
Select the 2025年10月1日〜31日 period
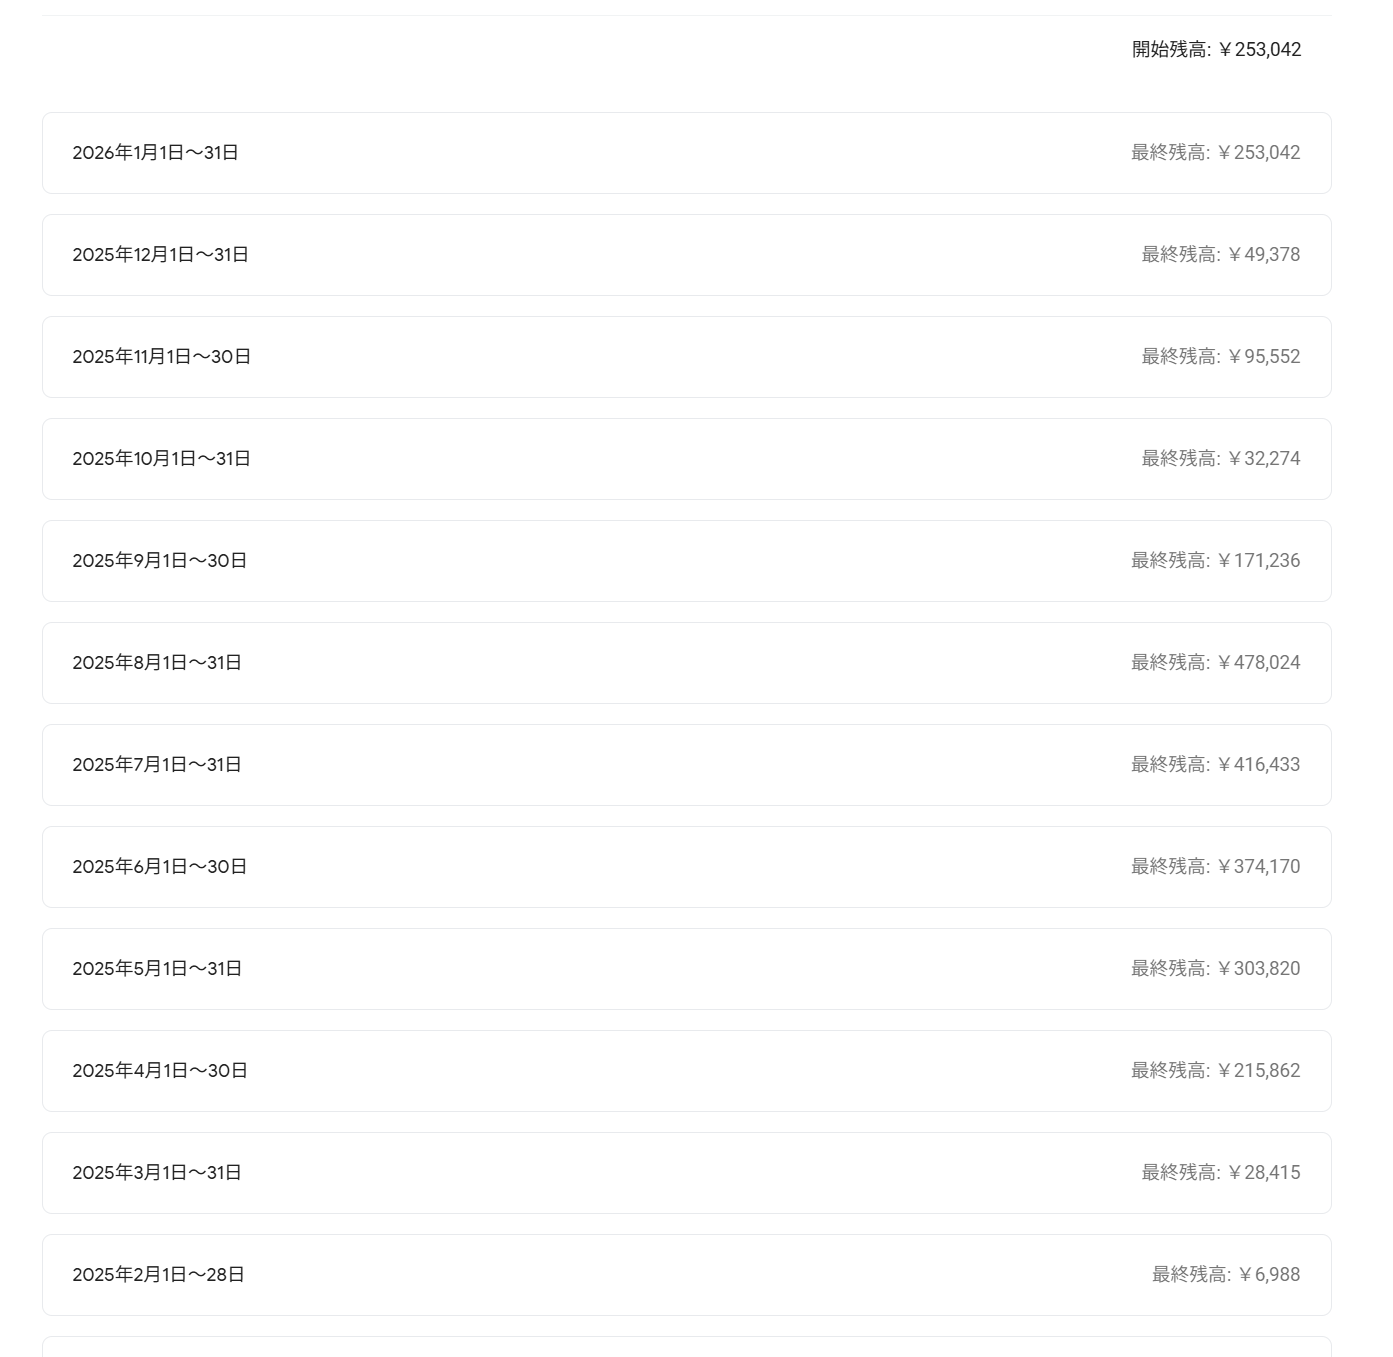pos(162,459)
